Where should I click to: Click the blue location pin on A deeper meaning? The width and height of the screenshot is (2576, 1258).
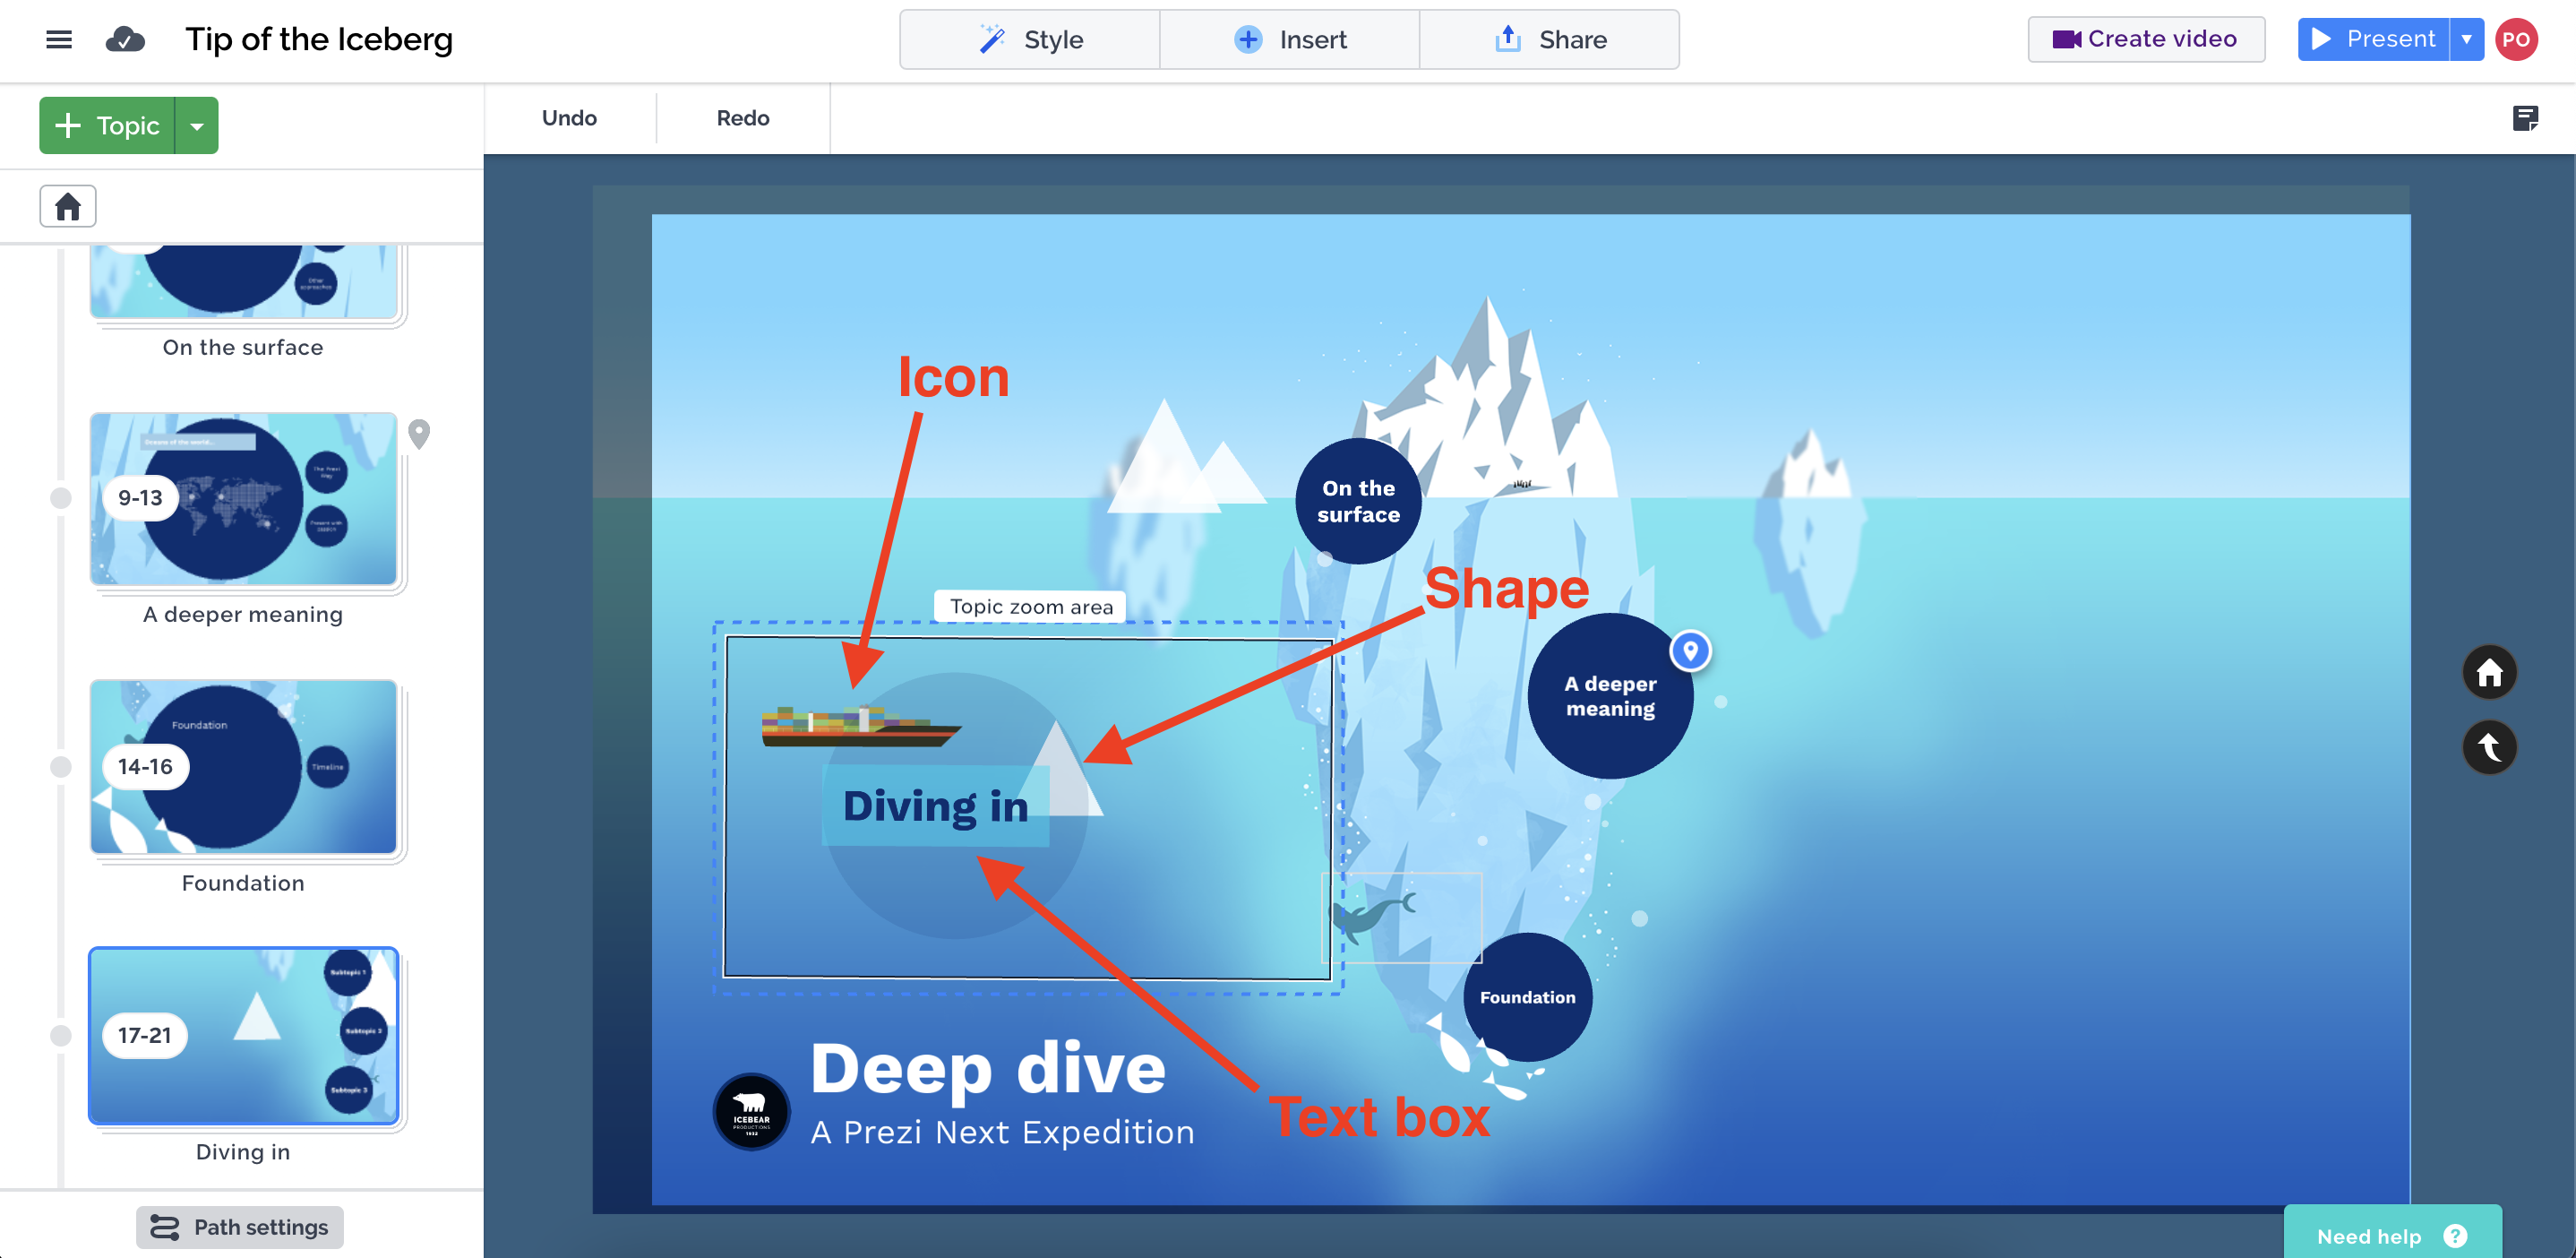1690,651
